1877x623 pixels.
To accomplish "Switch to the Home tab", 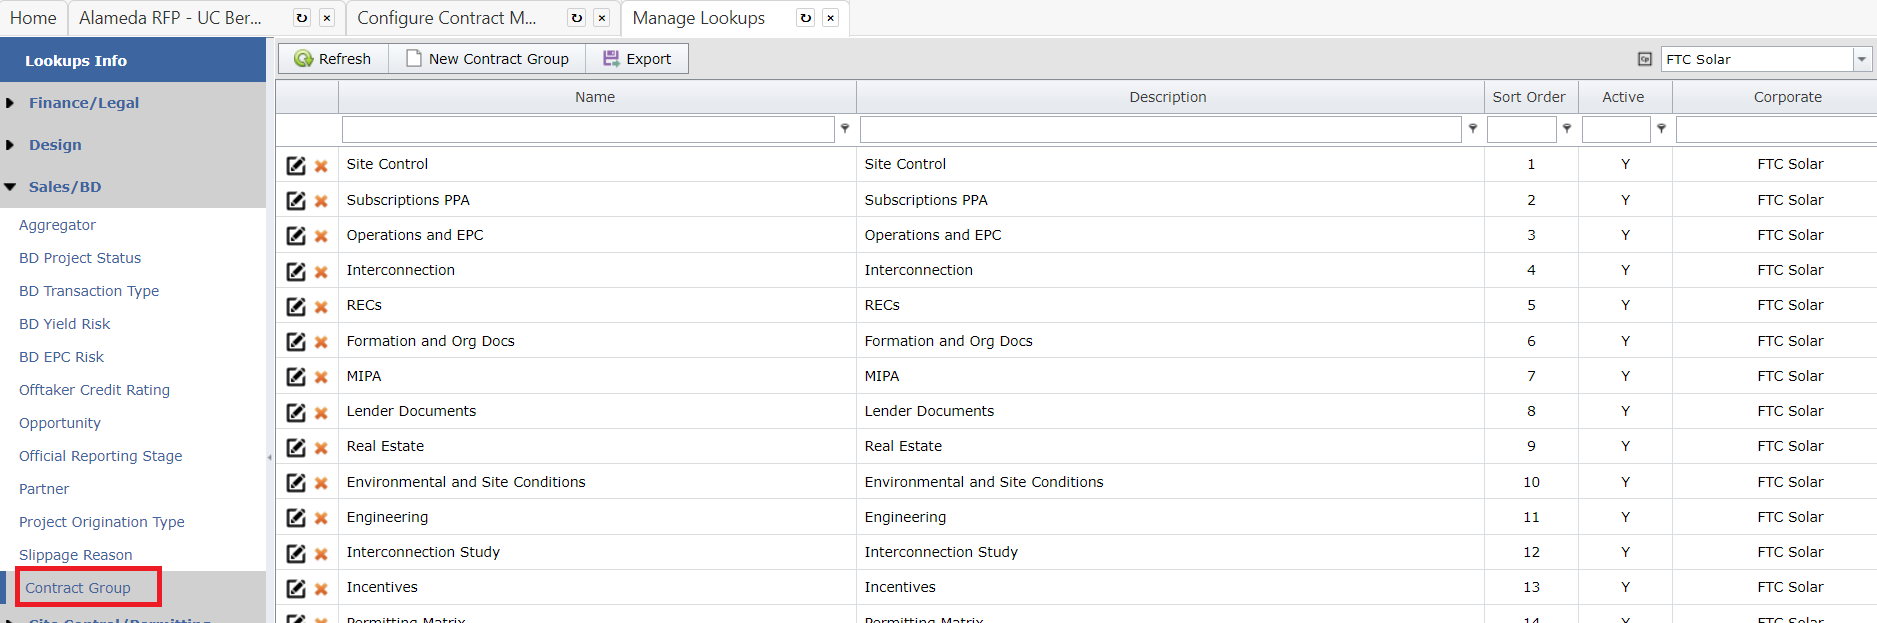I will (x=33, y=18).
